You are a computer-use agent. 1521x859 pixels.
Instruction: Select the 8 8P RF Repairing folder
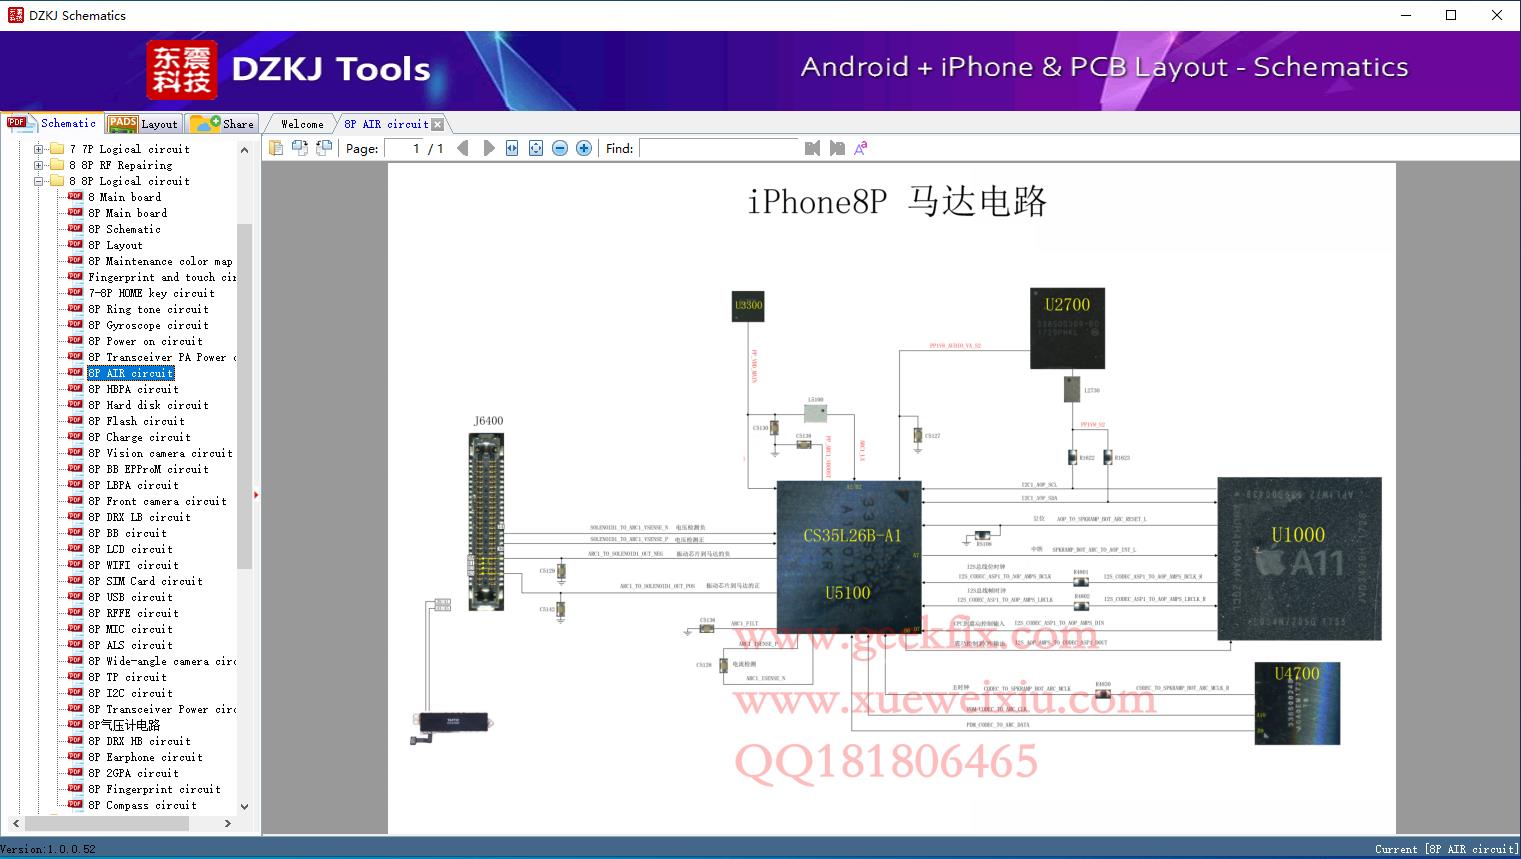coord(120,165)
